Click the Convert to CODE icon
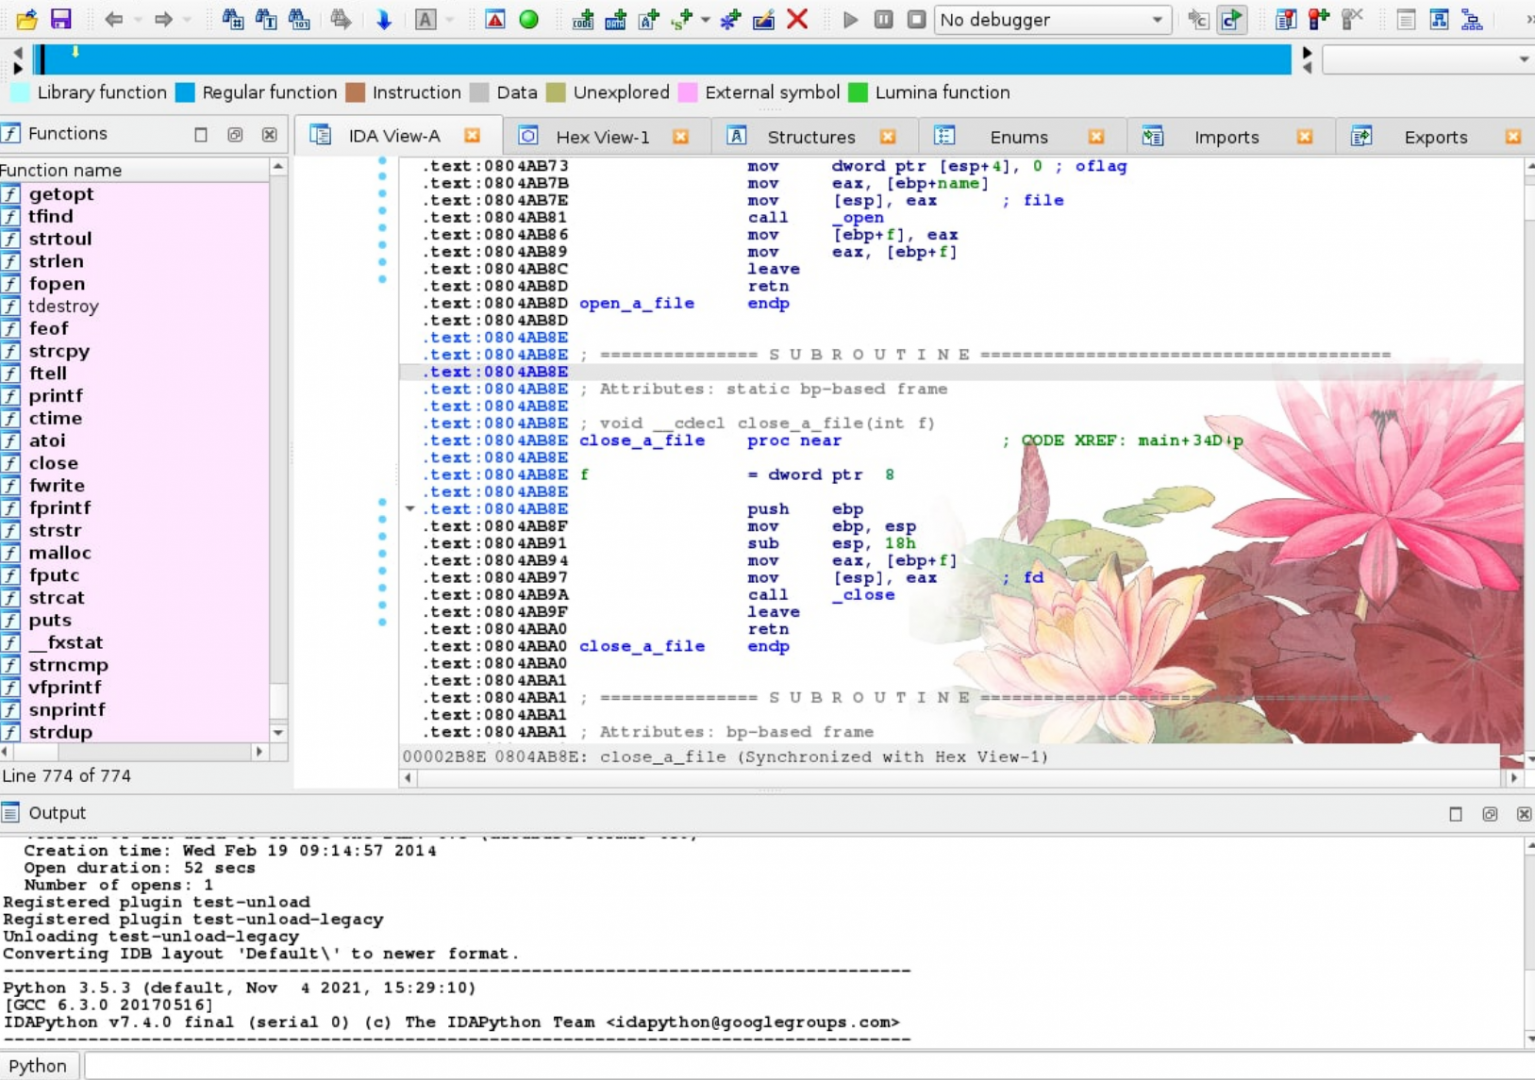 tap(583, 19)
